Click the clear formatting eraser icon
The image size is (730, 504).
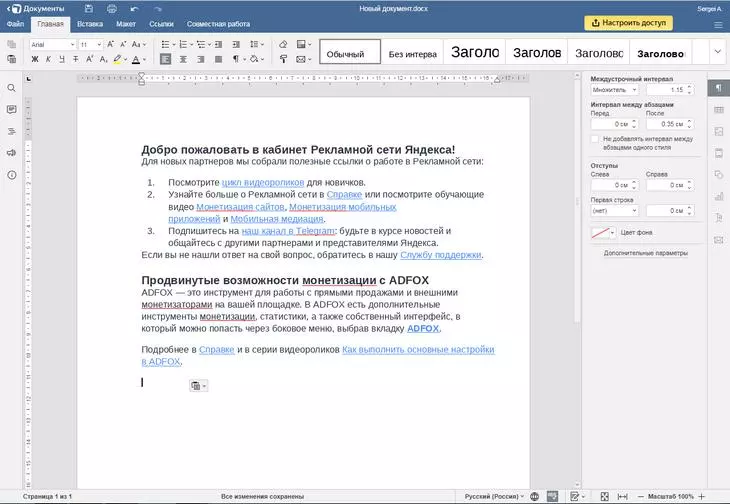coord(283,44)
